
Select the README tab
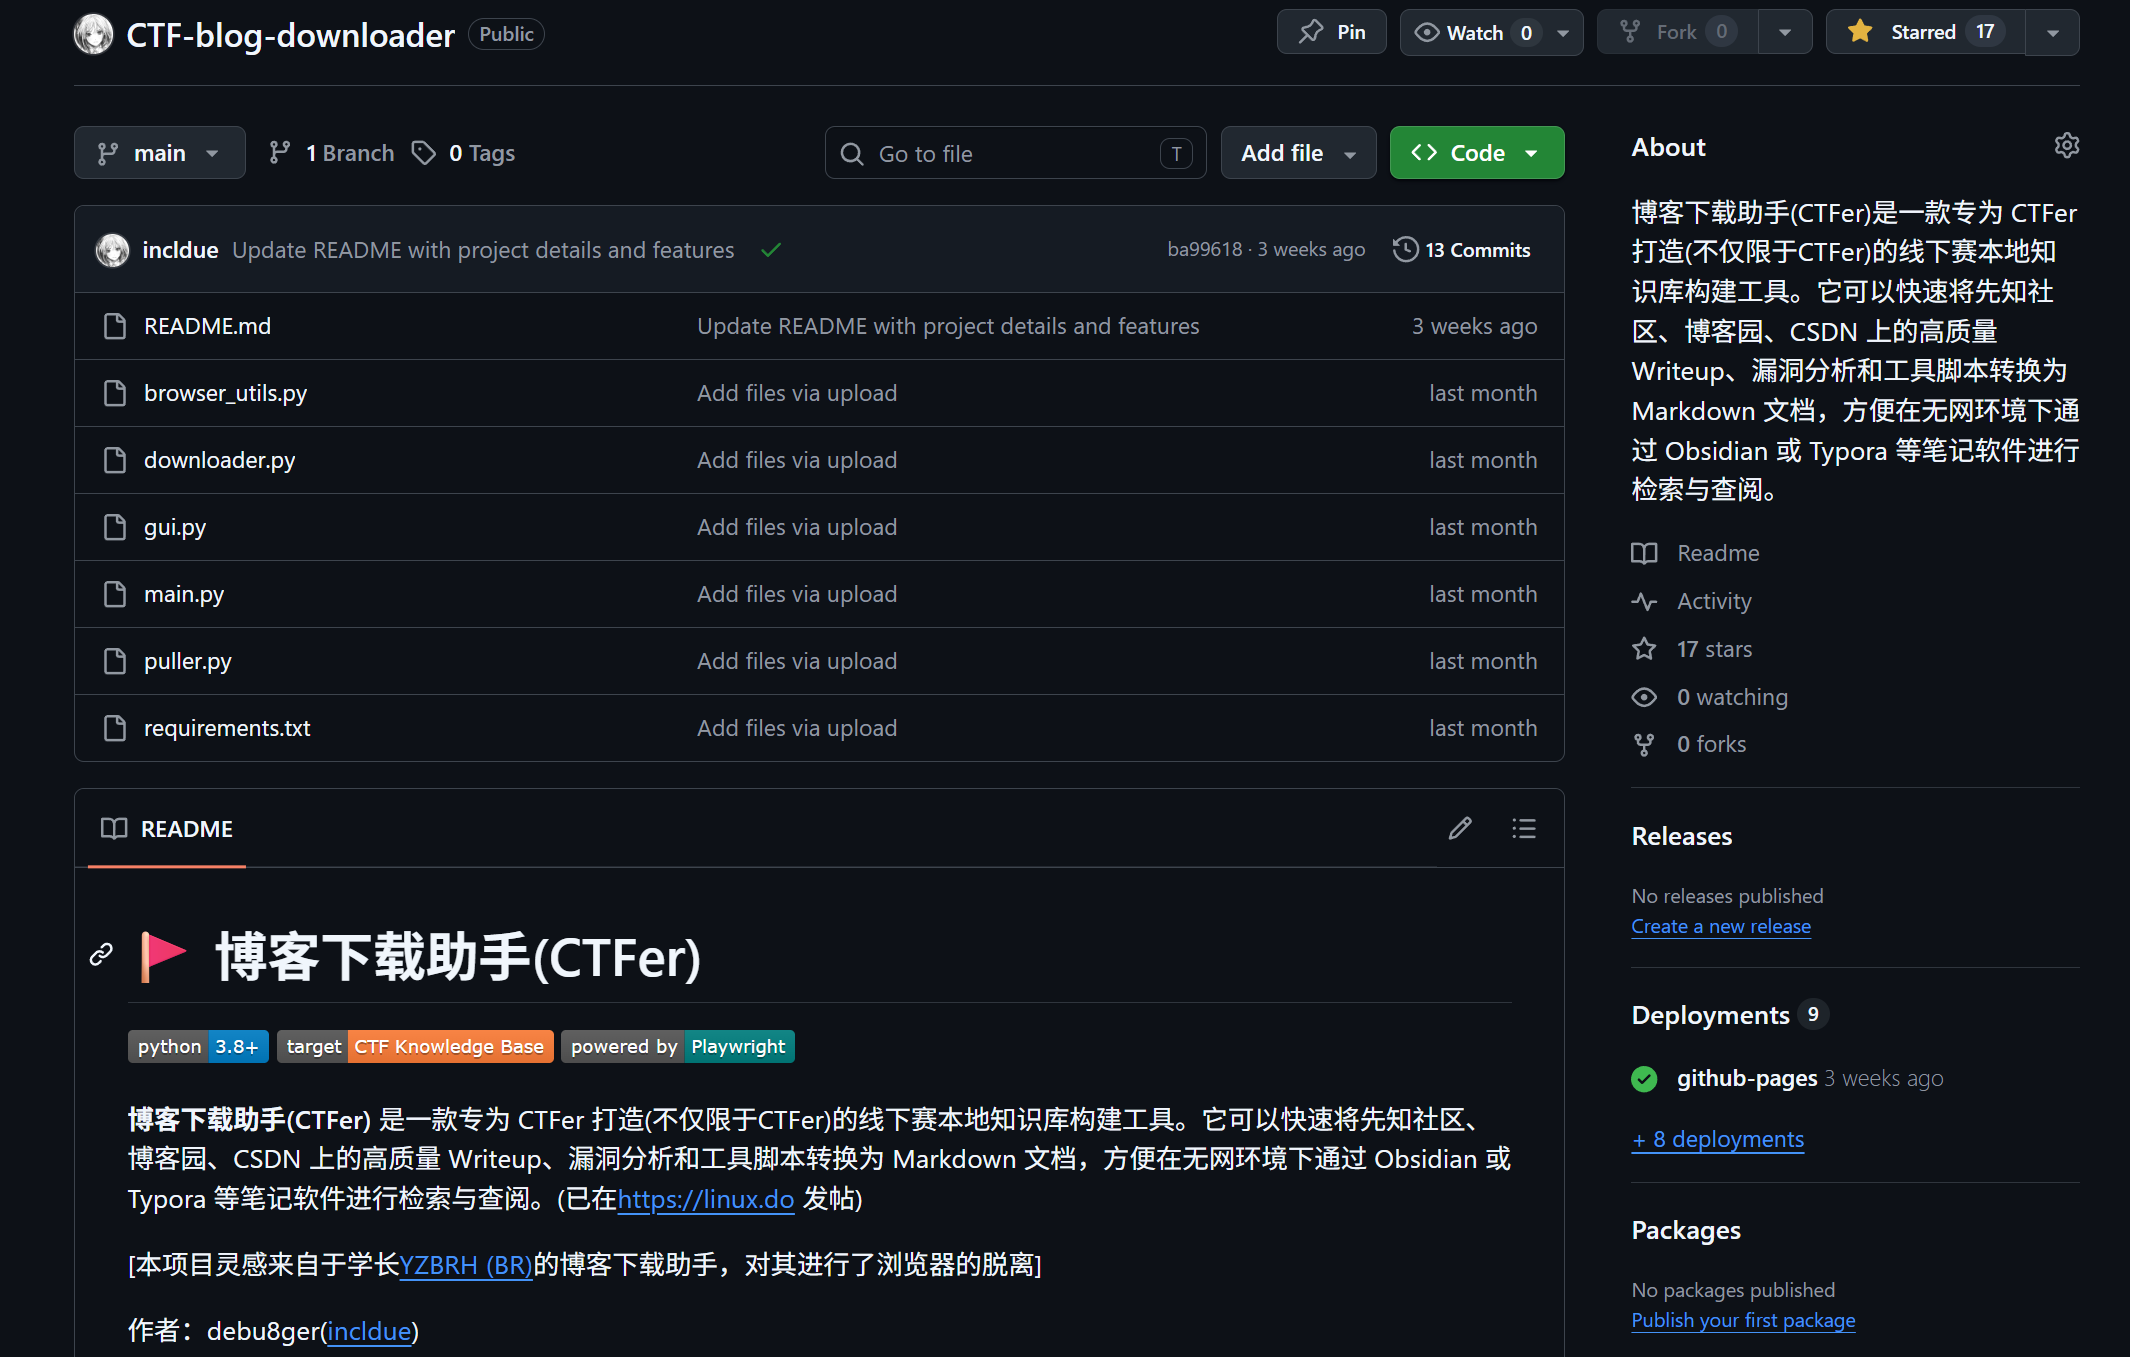(167, 829)
